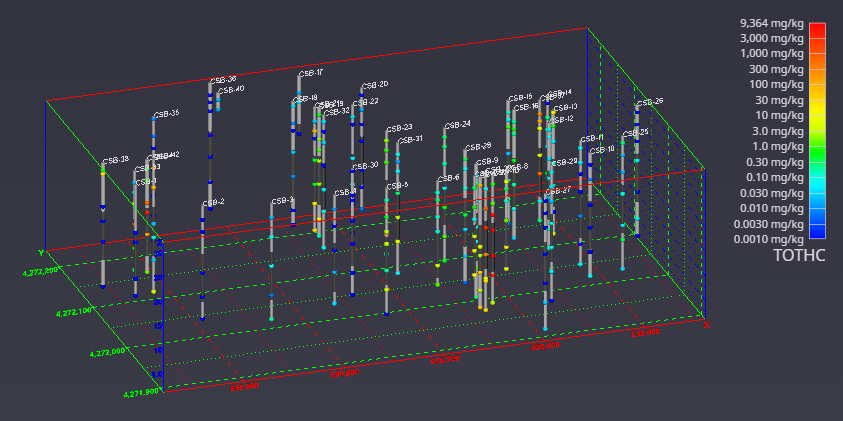Click the CSB-31 borehole label
This screenshot has height=421, width=843.
click(410, 139)
